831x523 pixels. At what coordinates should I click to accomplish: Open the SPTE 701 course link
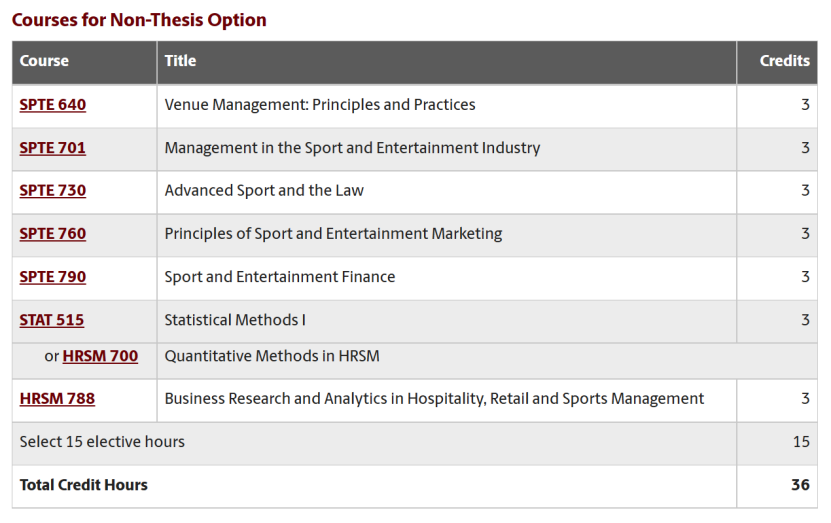(x=52, y=148)
